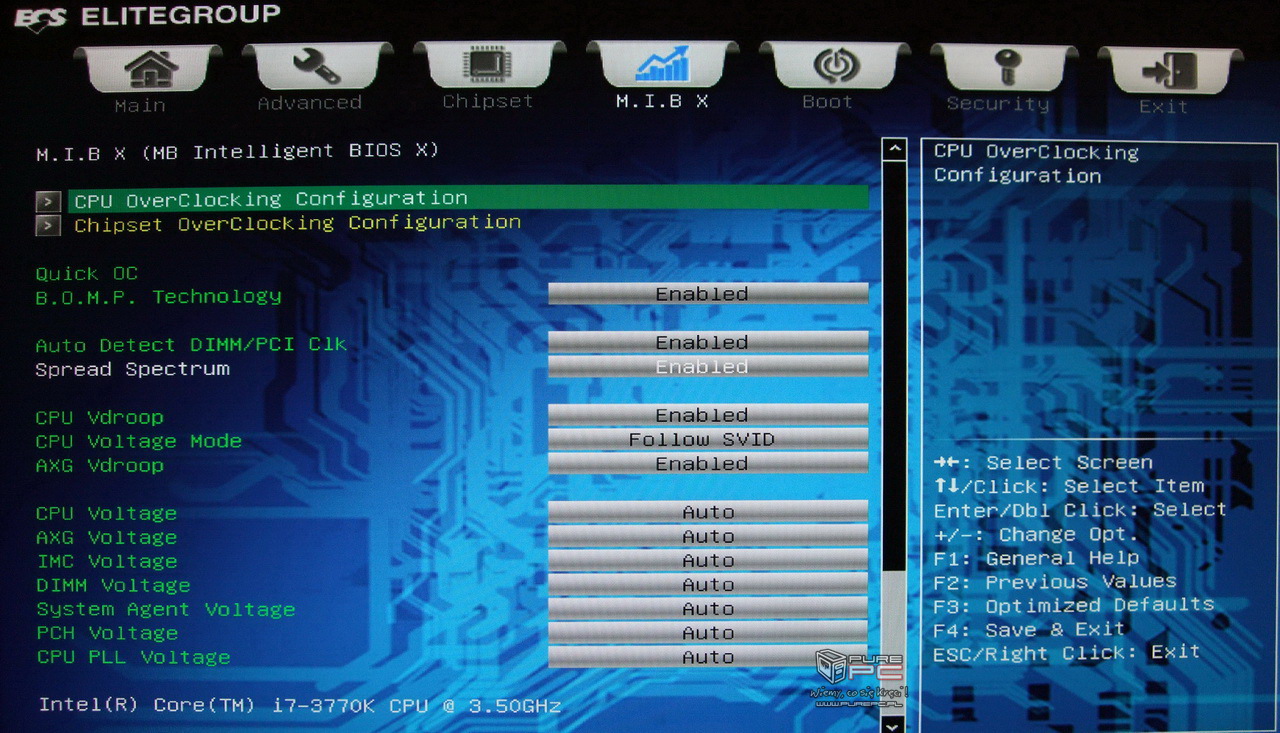This screenshot has height=733, width=1280.
Task: Click the M.I.B X (MB Intelligent BIOS X) title
Action: [x=237, y=152]
